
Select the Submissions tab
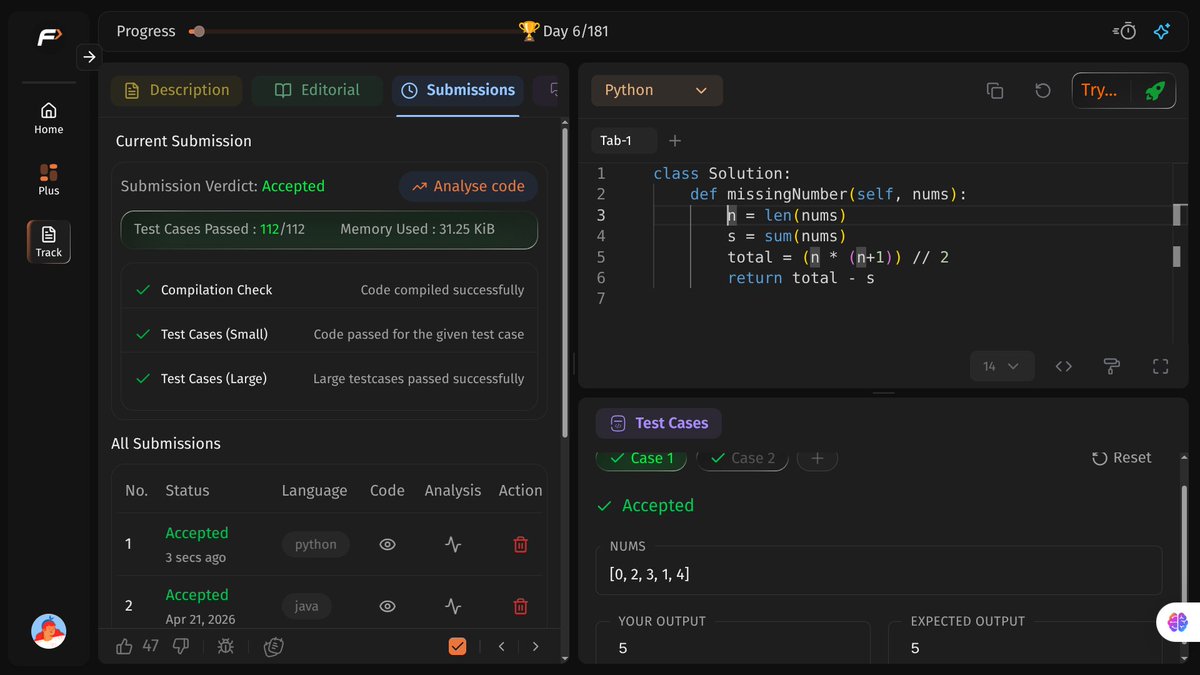[458, 90]
